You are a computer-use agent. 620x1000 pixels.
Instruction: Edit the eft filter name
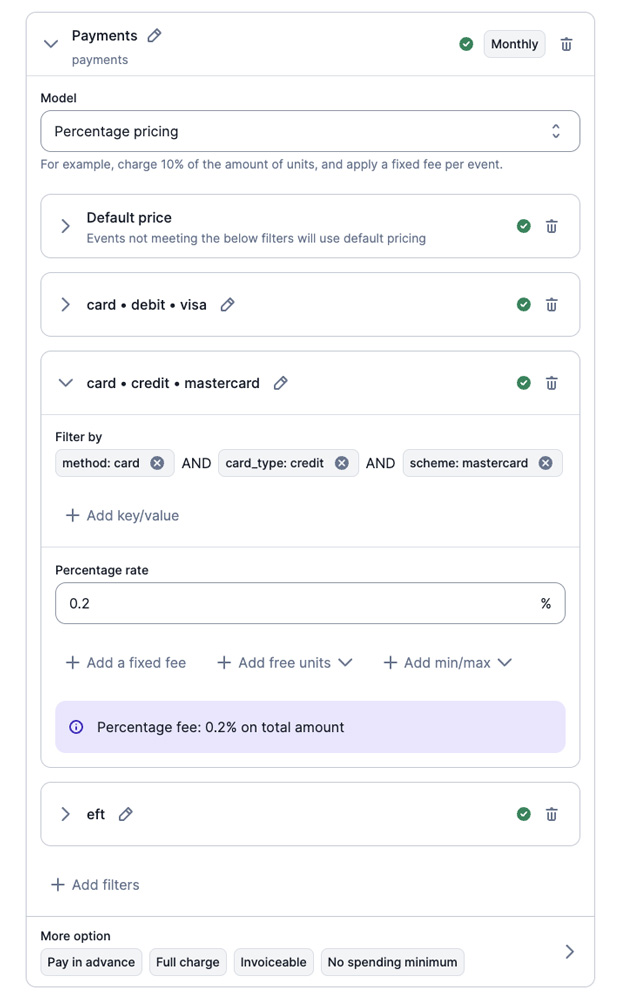coord(126,814)
